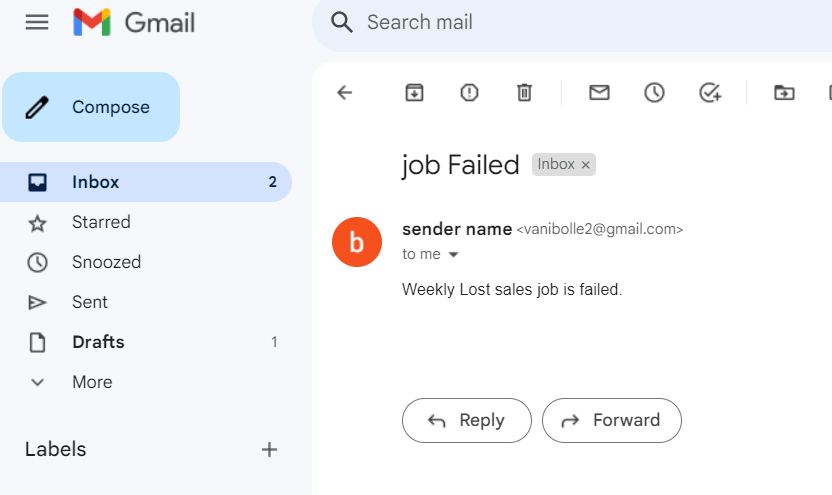Screen dimensions: 832x495
Task: Add this email to Tasks
Action: 710,93
